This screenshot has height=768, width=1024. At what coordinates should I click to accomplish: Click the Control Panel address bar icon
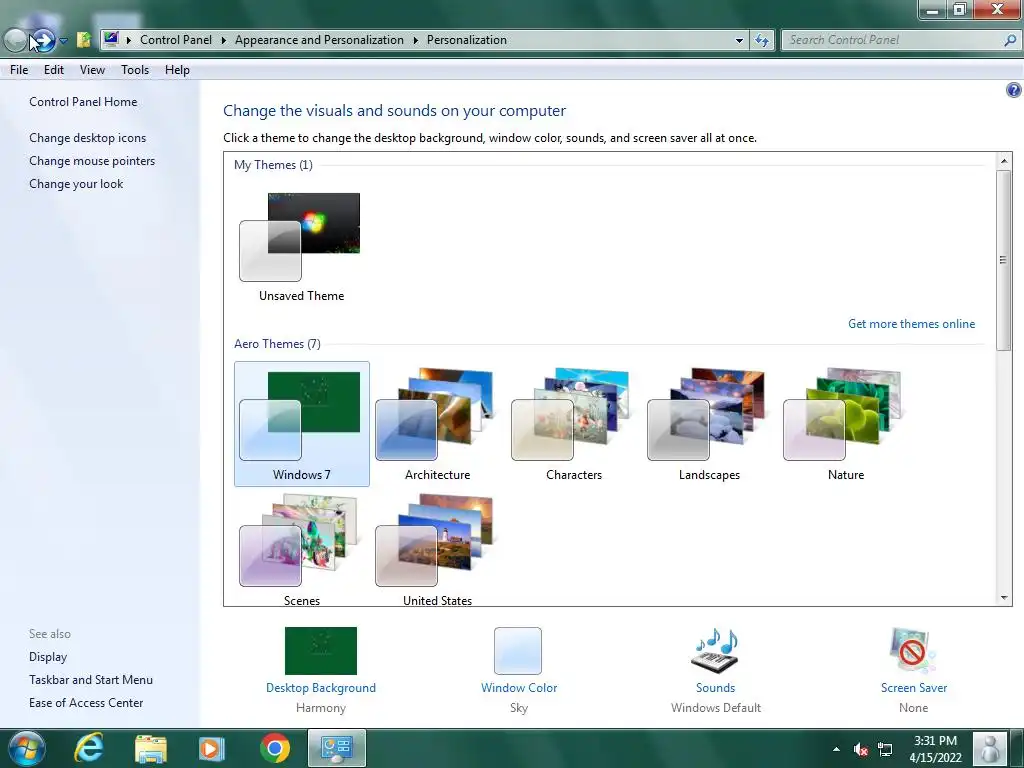pos(111,39)
